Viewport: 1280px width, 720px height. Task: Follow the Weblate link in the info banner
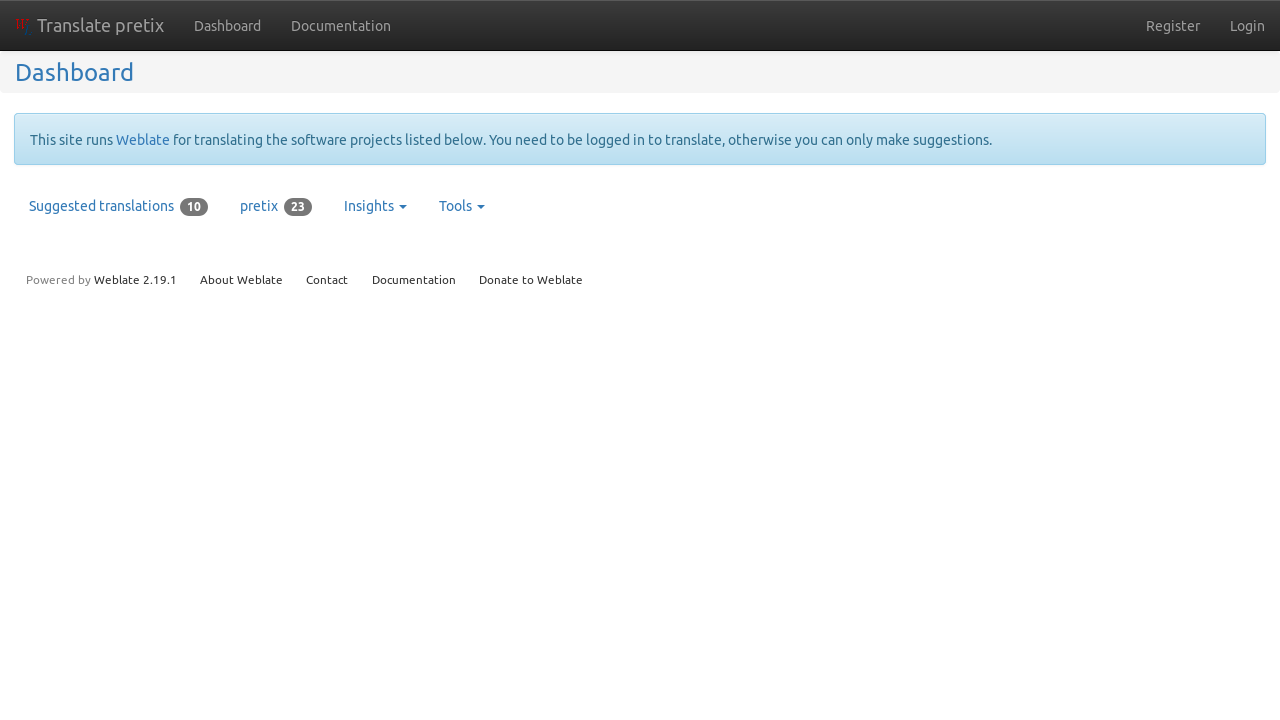(x=142, y=140)
